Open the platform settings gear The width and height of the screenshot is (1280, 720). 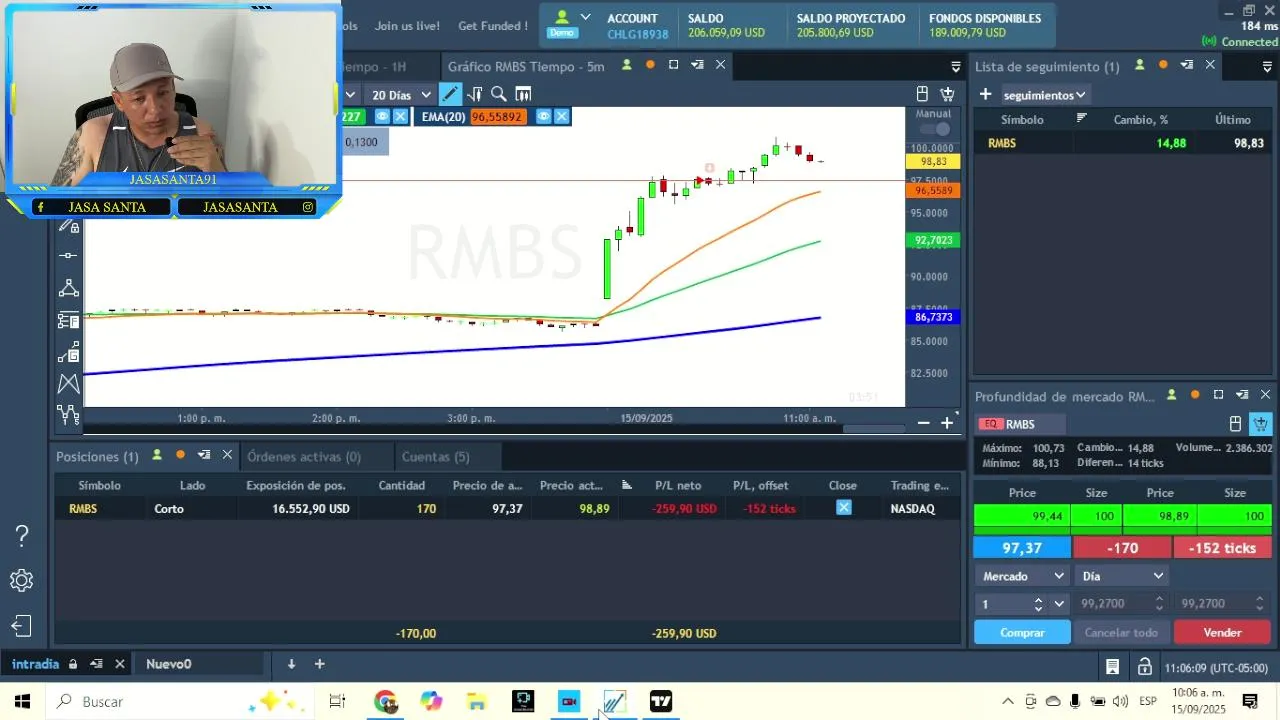(x=22, y=581)
